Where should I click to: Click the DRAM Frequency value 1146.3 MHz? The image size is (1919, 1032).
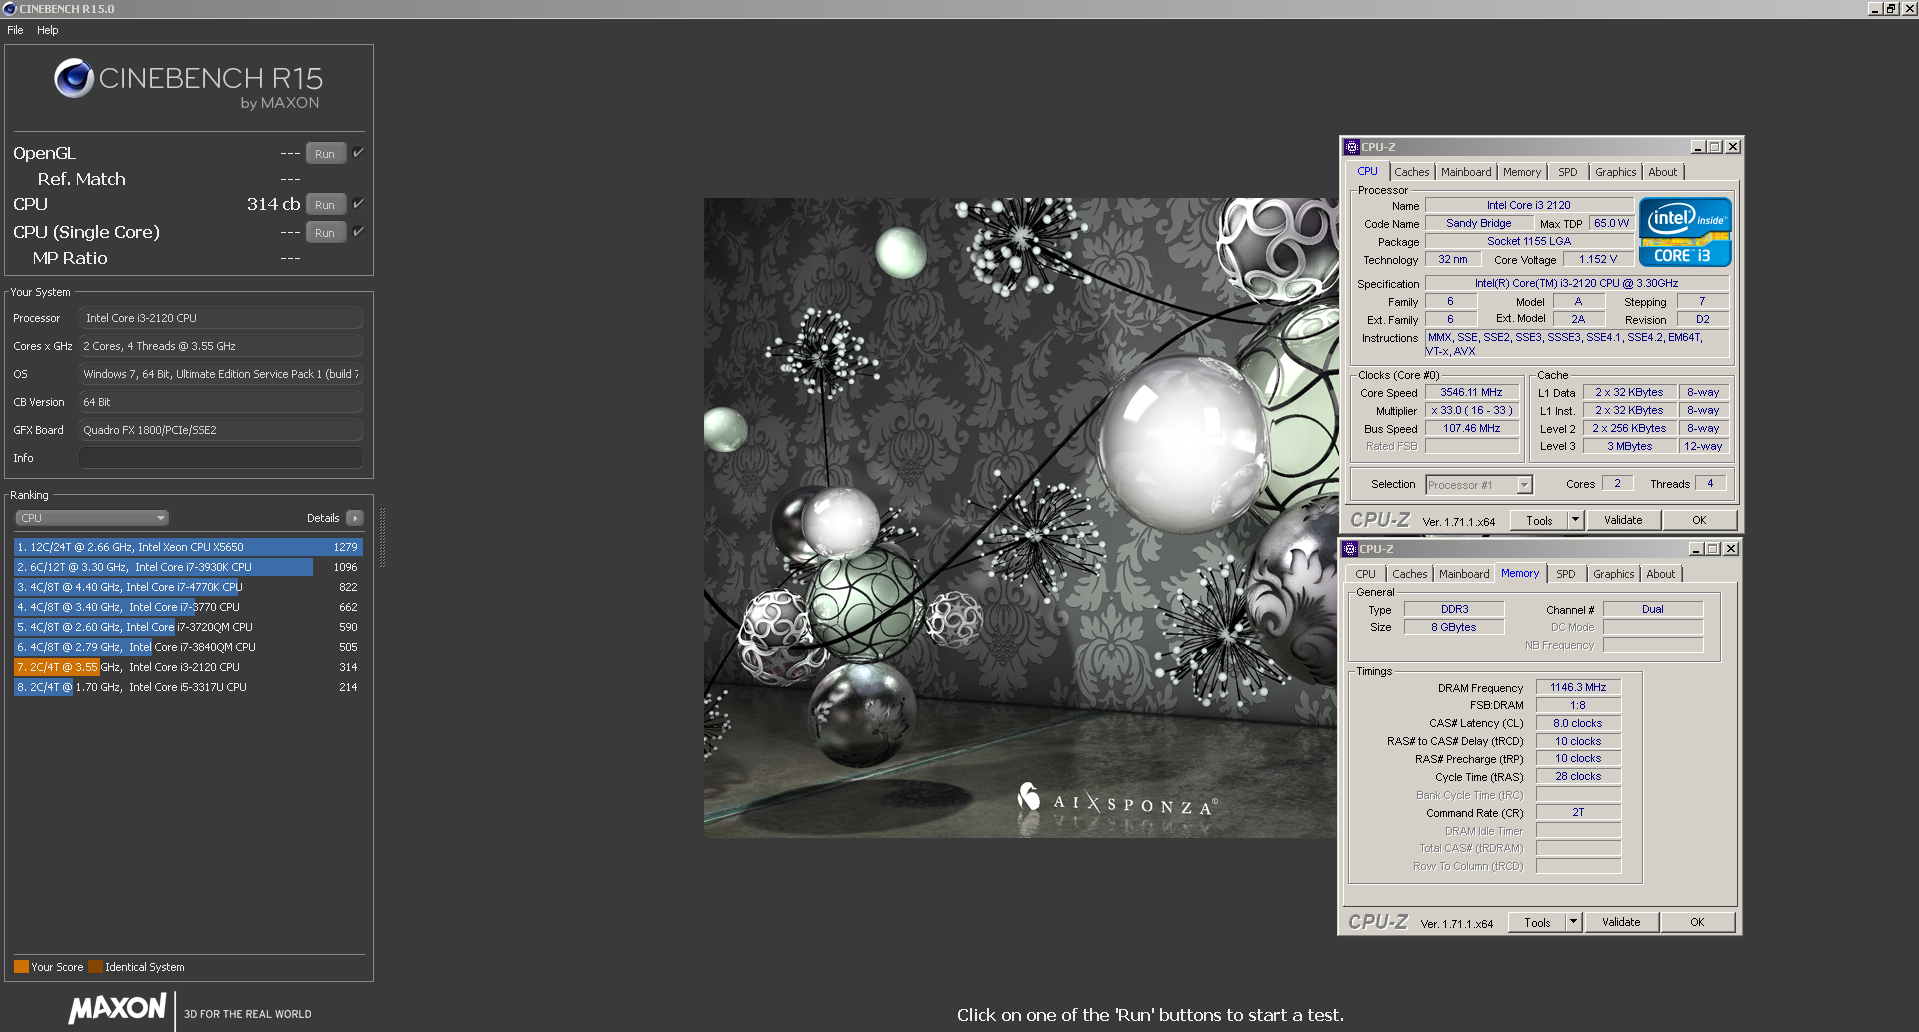point(1578,688)
